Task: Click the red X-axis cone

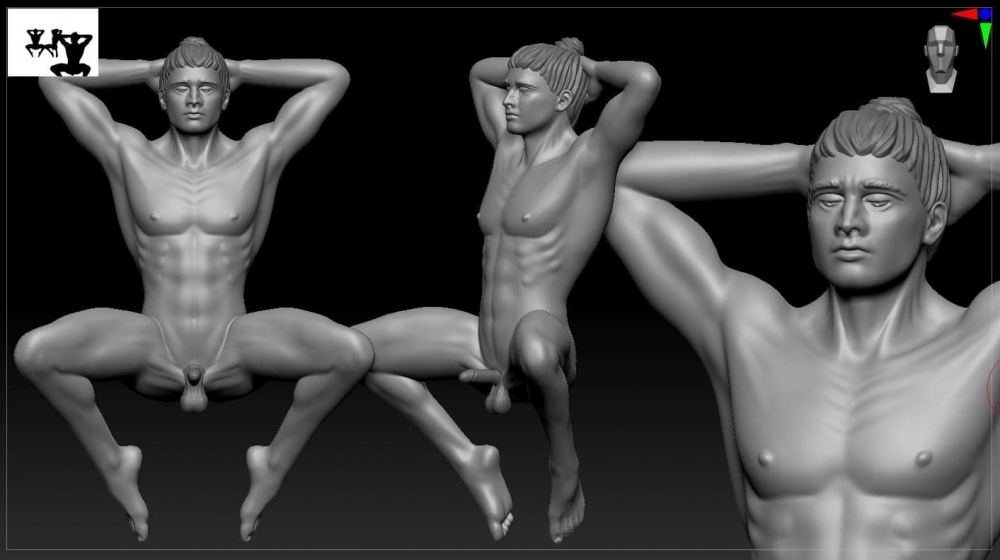Action: click(963, 14)
